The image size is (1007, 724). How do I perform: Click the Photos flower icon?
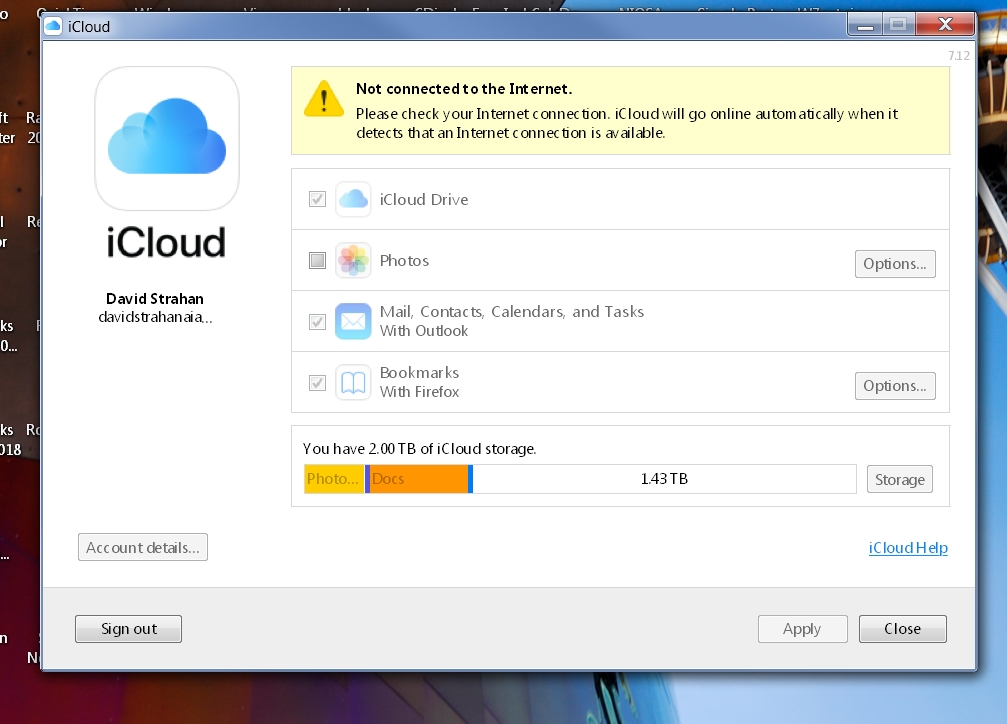(x=353, y=260)
